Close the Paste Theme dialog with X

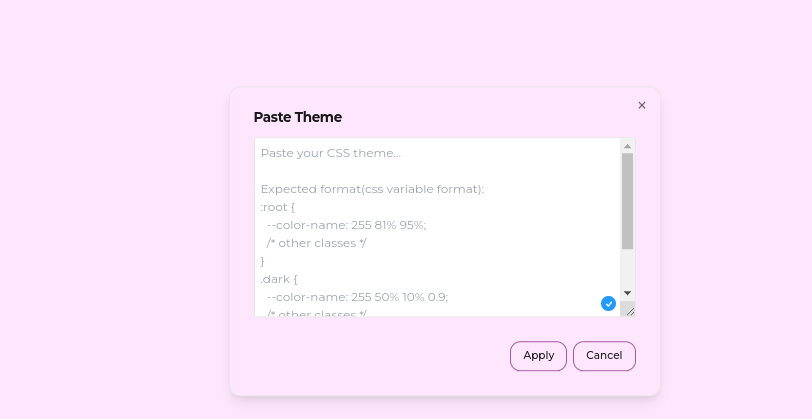tap(642, 105)
